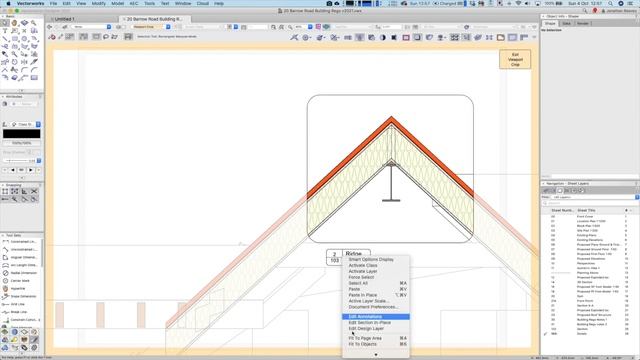The width and height of the screenshot is (640, 360).
Task: Click the Force Select context entry
Action: pyautogui.click(x=376, y=277)
